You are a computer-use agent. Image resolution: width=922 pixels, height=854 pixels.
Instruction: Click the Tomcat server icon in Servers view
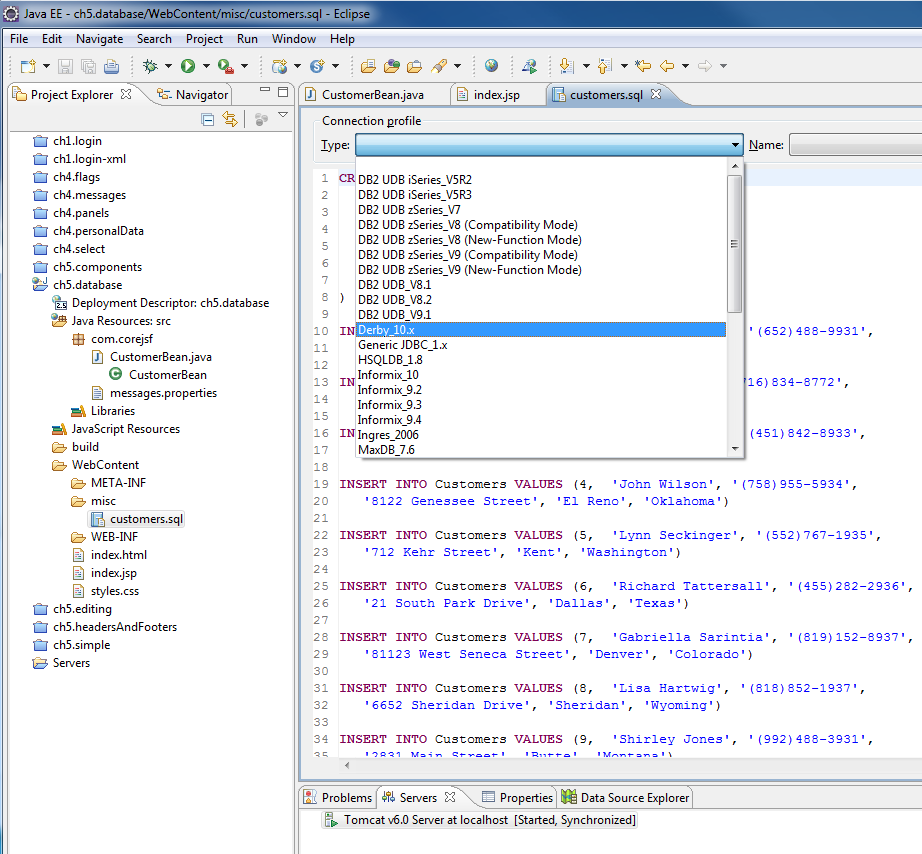point(332,820)
